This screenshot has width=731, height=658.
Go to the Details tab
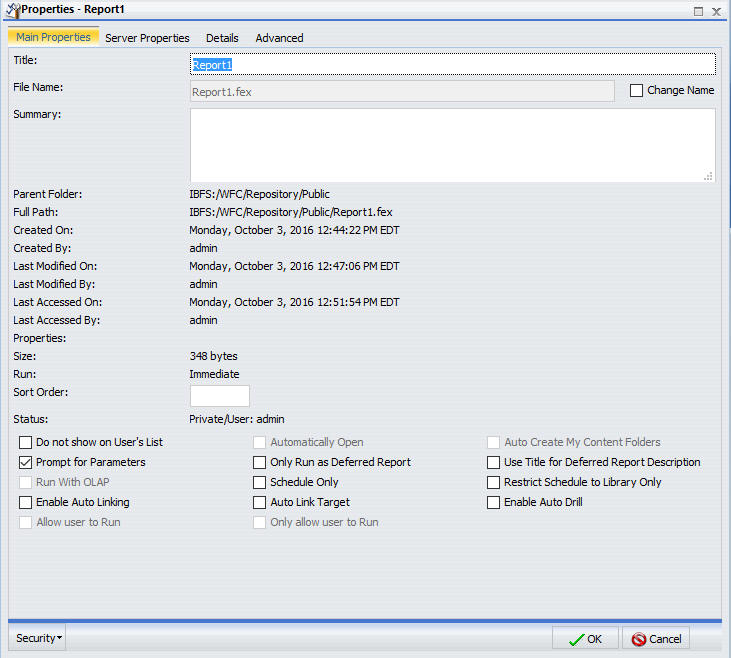(222, 38)
